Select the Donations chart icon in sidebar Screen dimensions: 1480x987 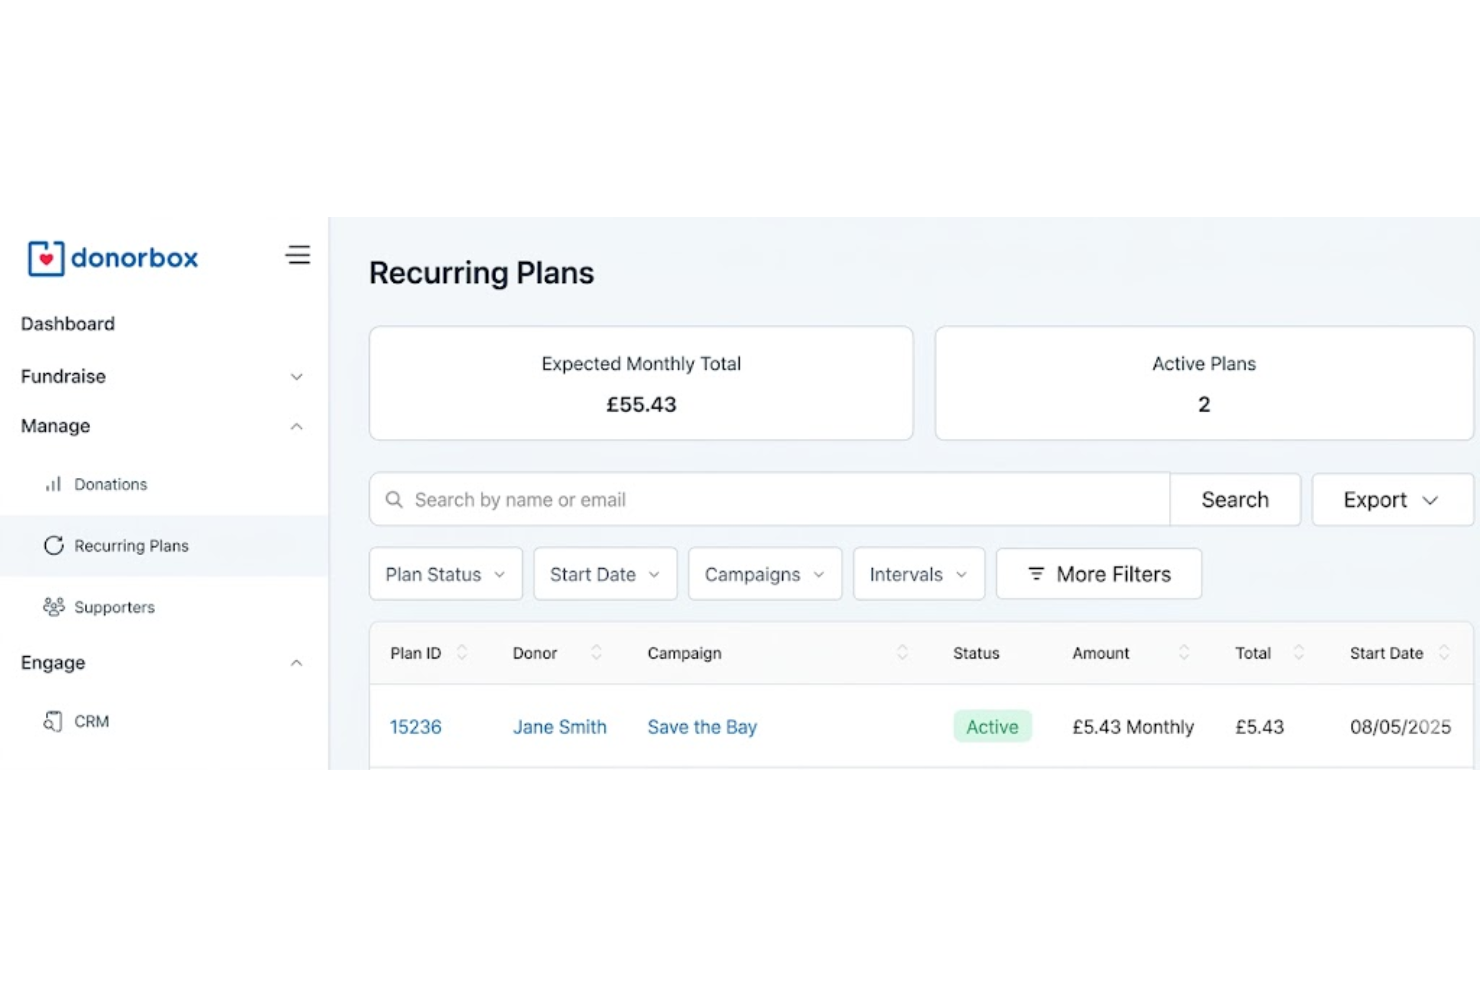click(x=52, y=484)
